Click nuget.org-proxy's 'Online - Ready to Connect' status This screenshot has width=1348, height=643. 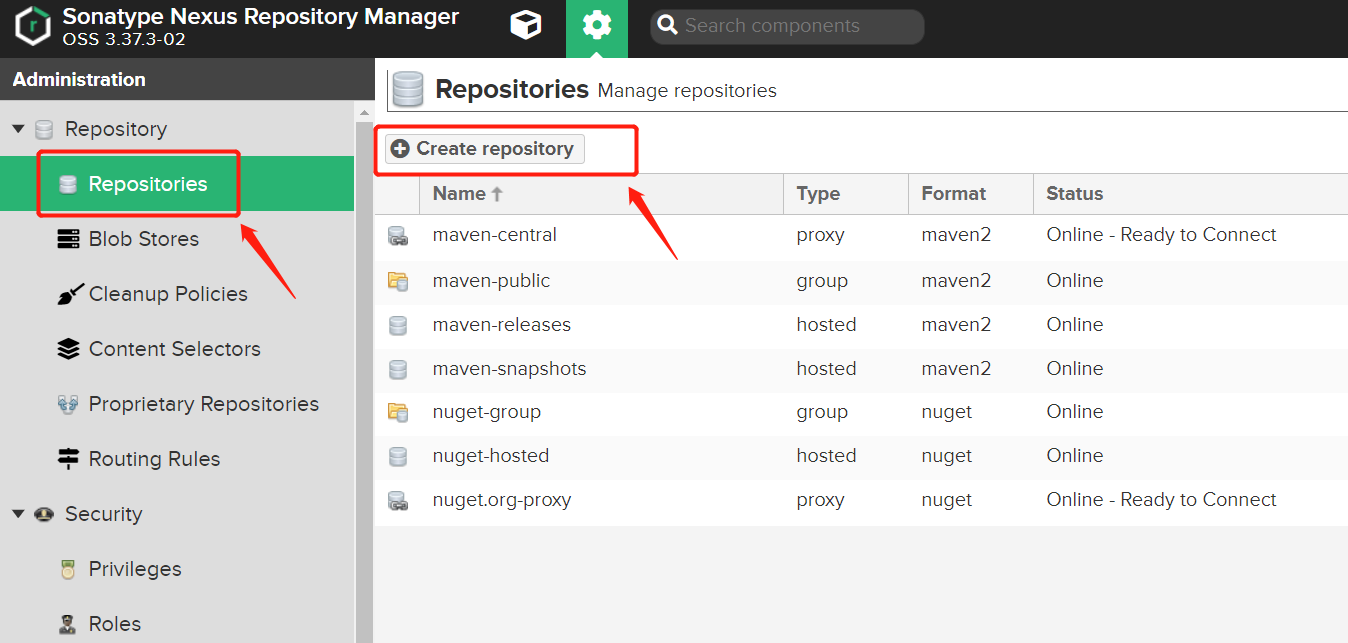pyautogui.click(x=1161, y=500)
